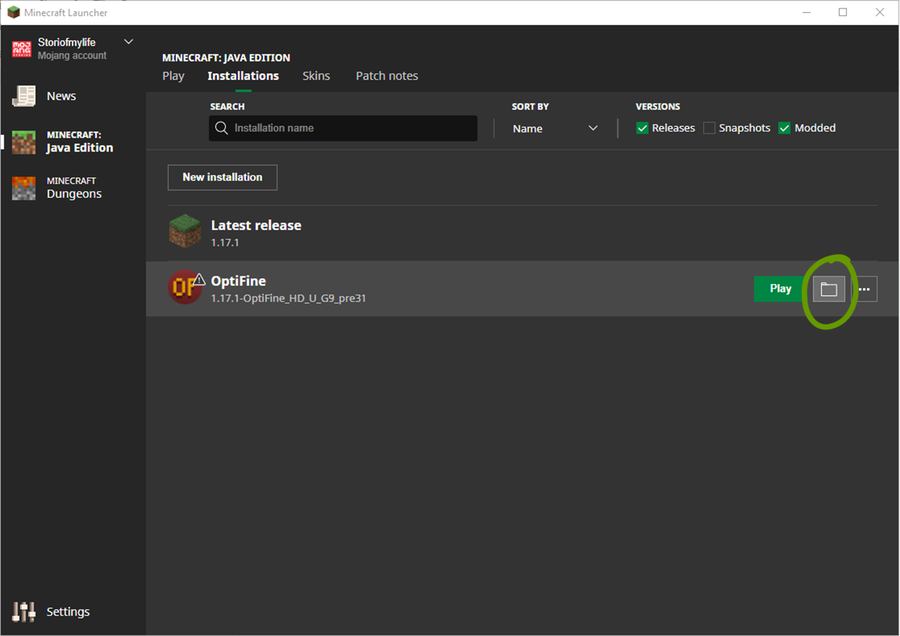Click the Java Edition grass block icon
This screenshot has height=636, width=900.
coord(24,142)
